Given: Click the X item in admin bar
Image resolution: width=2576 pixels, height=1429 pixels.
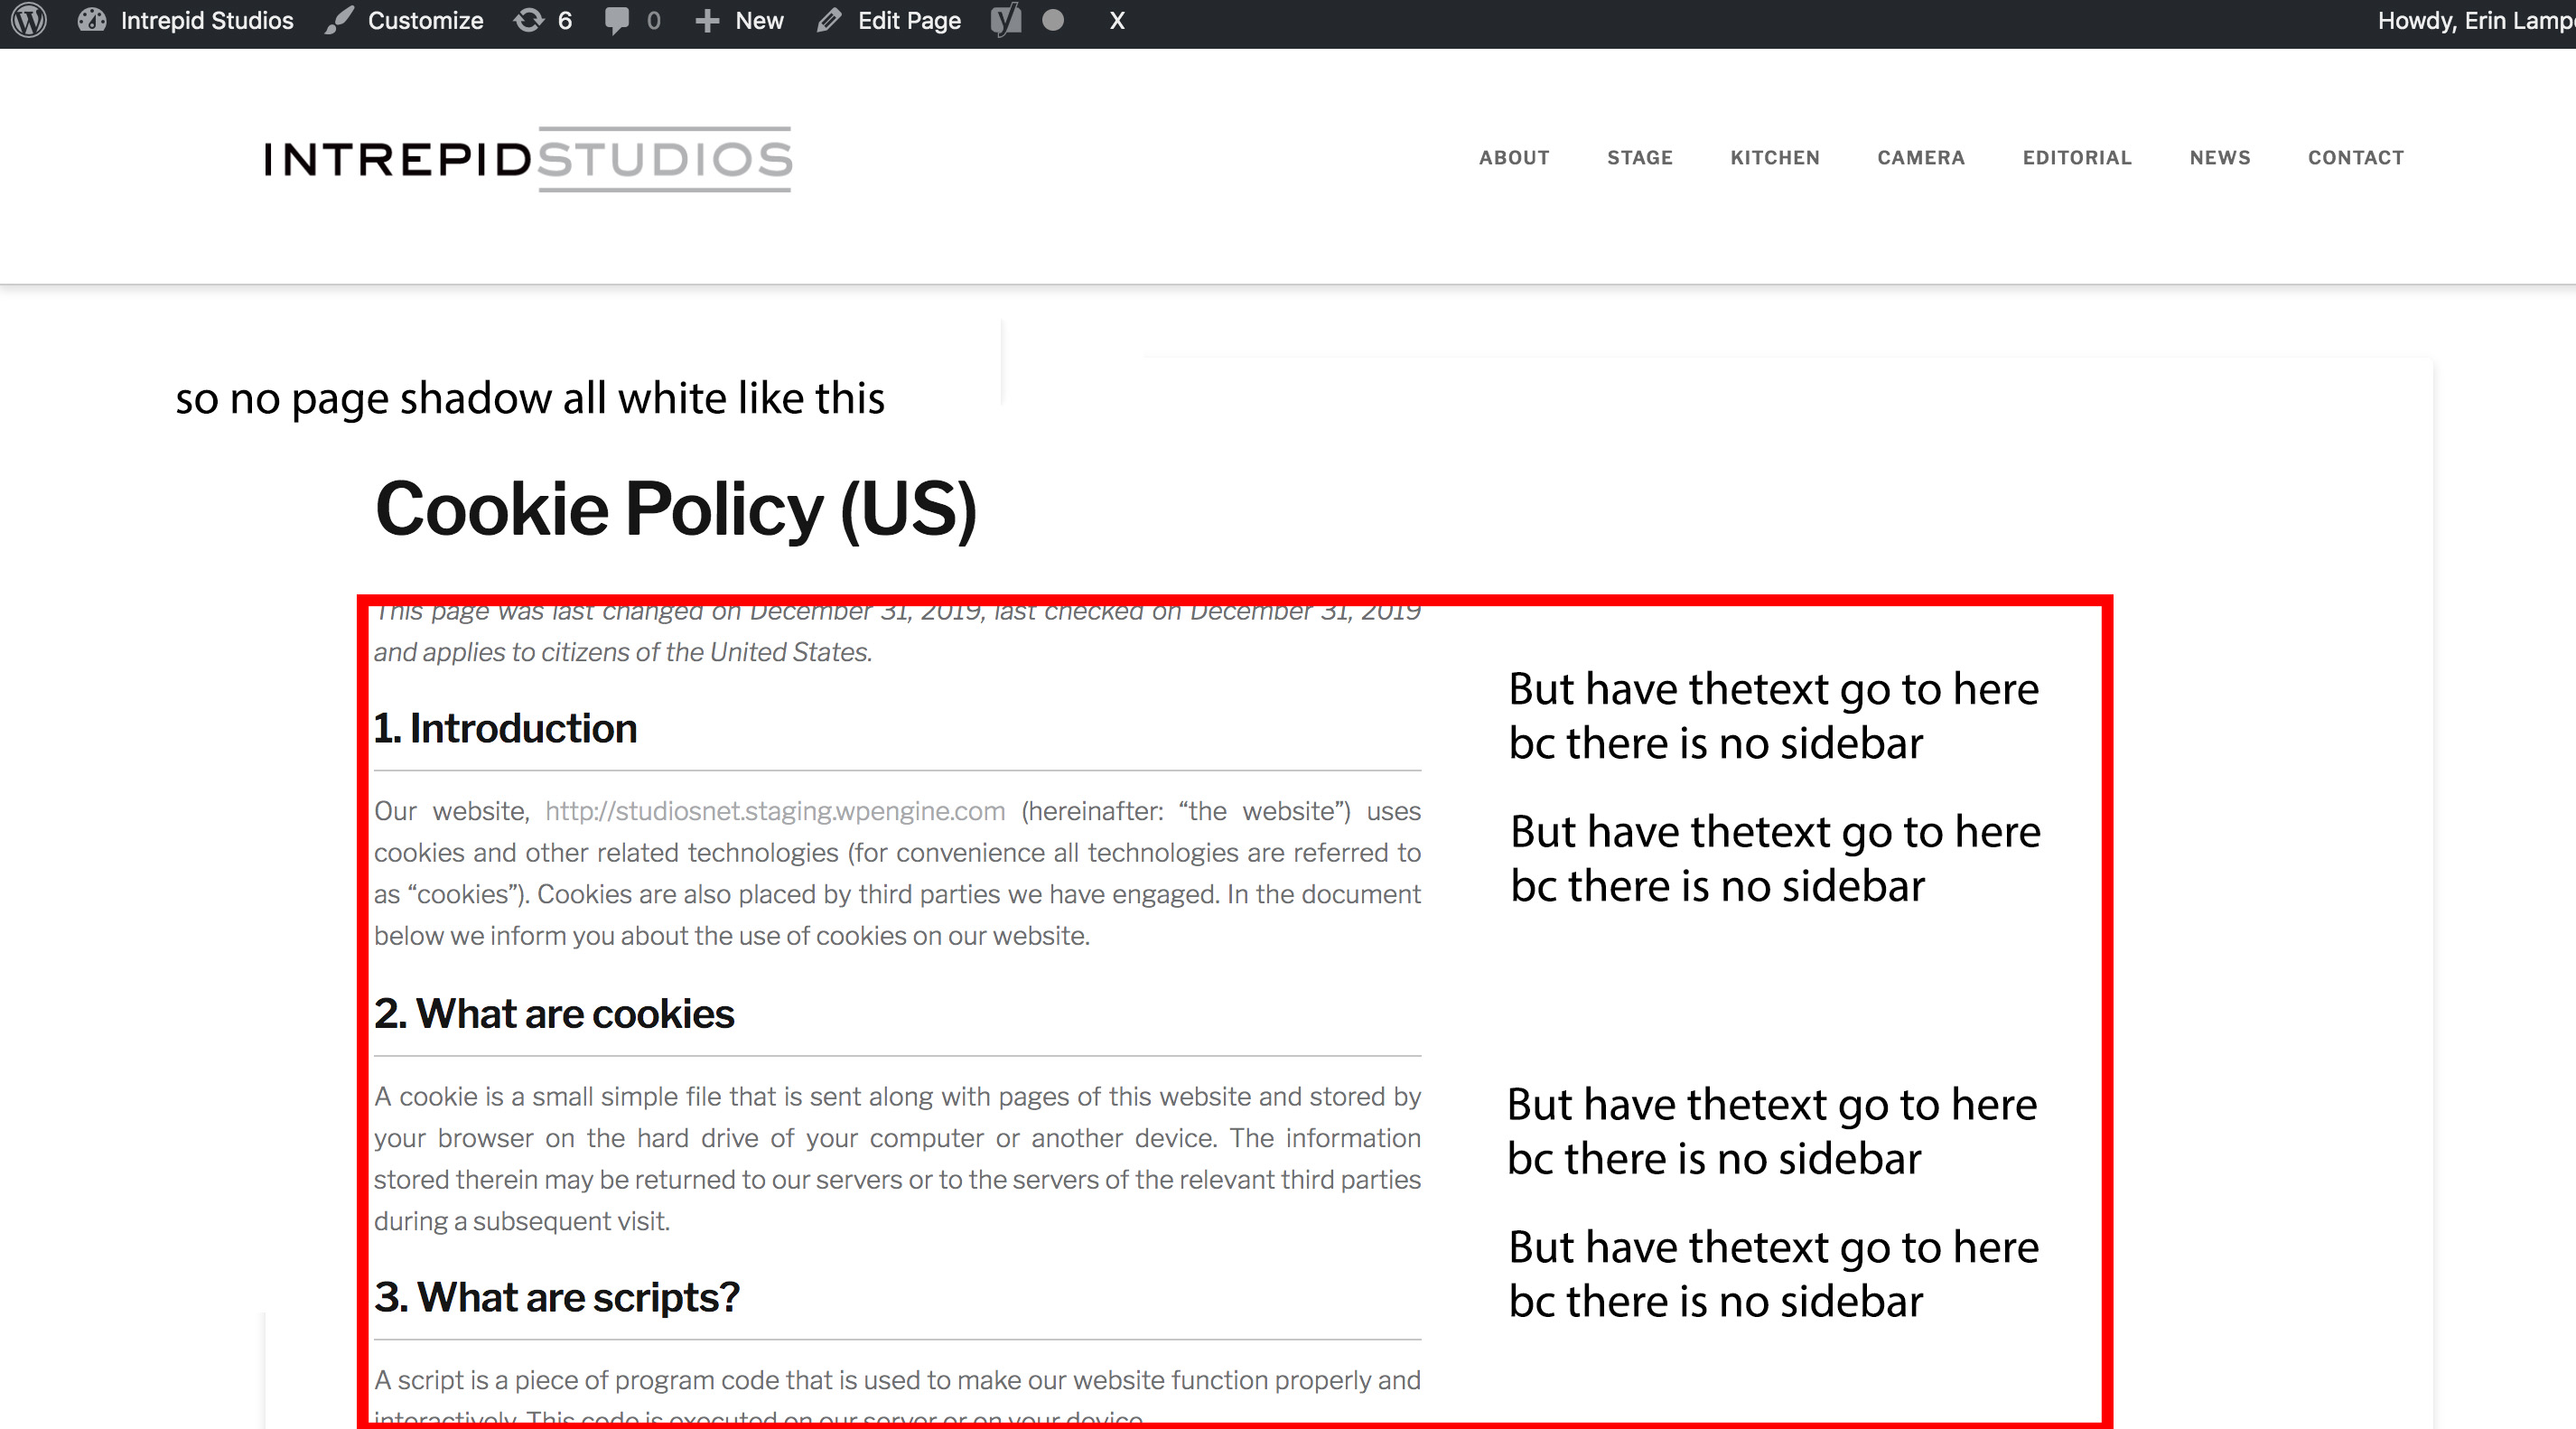Looking at the screenshot, I should coord(1117,21).
